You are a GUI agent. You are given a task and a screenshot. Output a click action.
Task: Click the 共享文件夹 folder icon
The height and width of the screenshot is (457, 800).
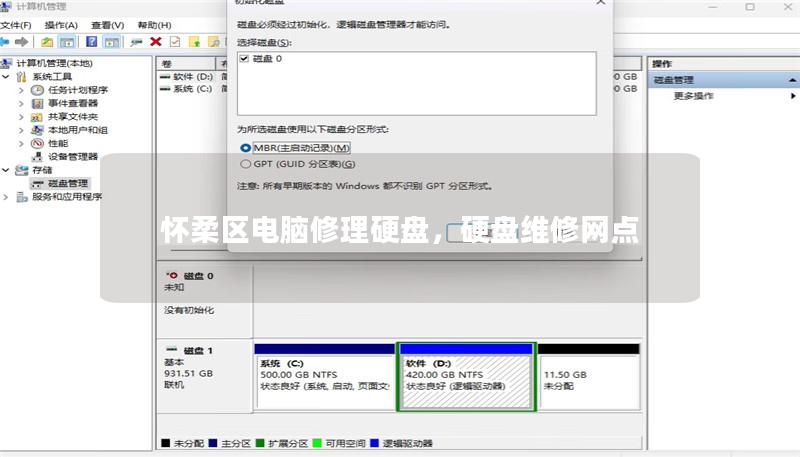pos(37,117)
